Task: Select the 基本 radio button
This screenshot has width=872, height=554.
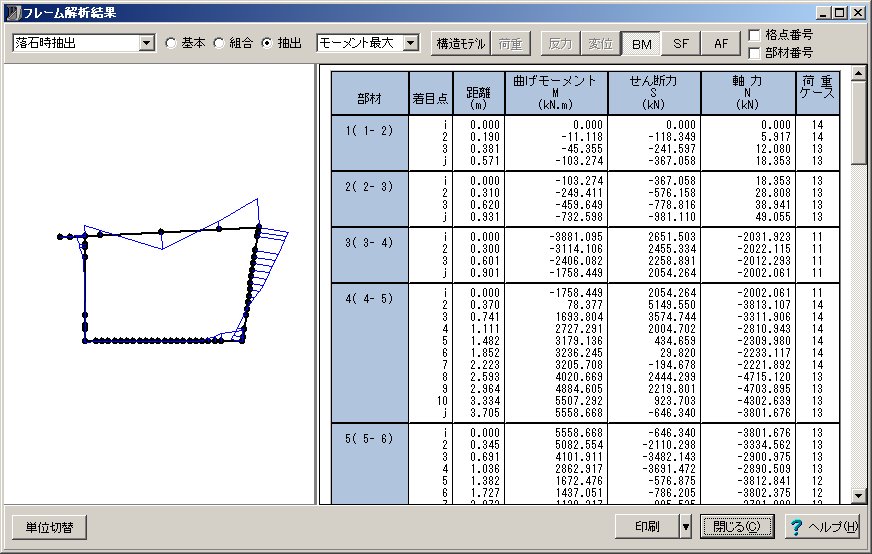Action: [x=171, y=43]
